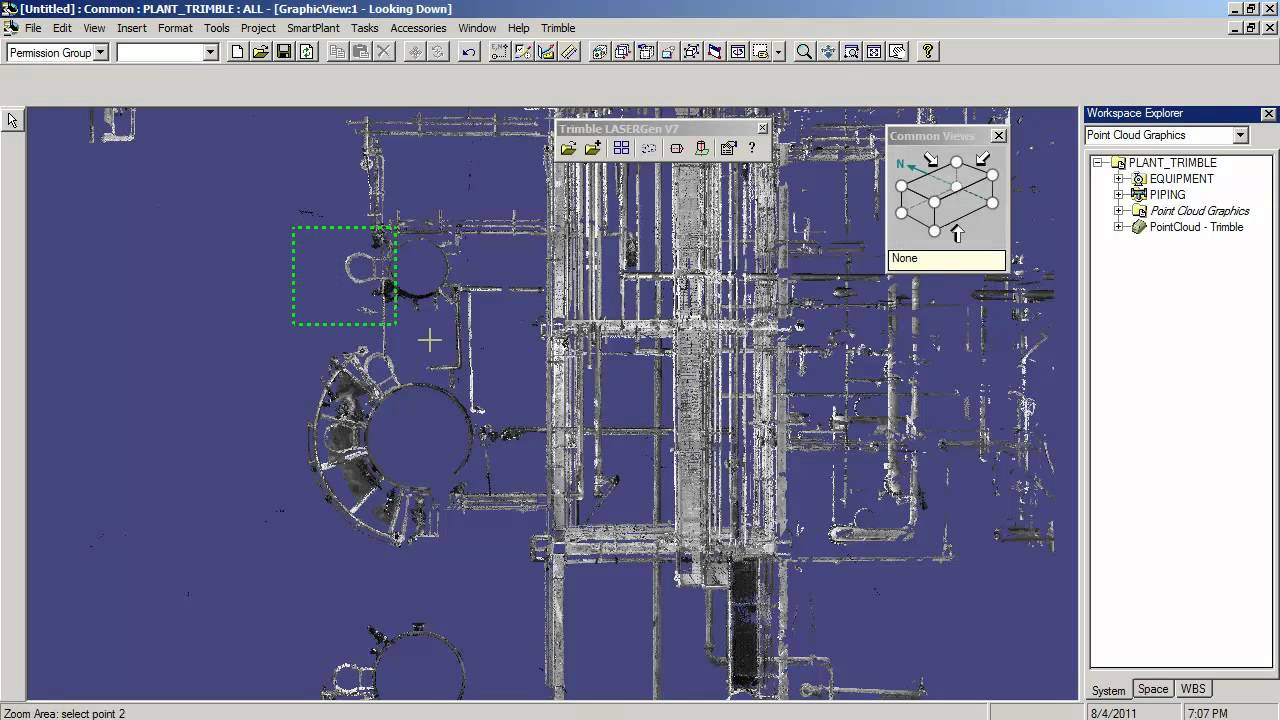The height and width of the screenshot is (720, 1280).
Task: Expand the PointCloud - Trimble node
Action: coord(1119,227)
